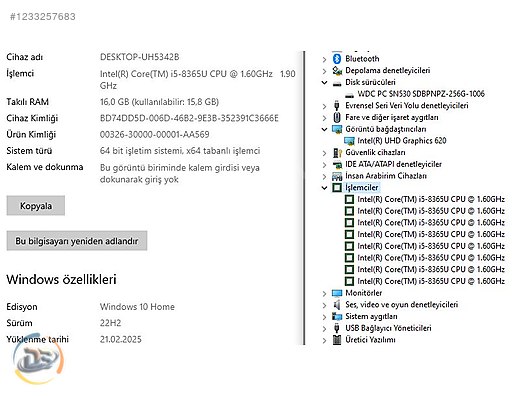528x396 pixels.
Task: Select the Bluetooth tree label
Action: pos(362,59)
